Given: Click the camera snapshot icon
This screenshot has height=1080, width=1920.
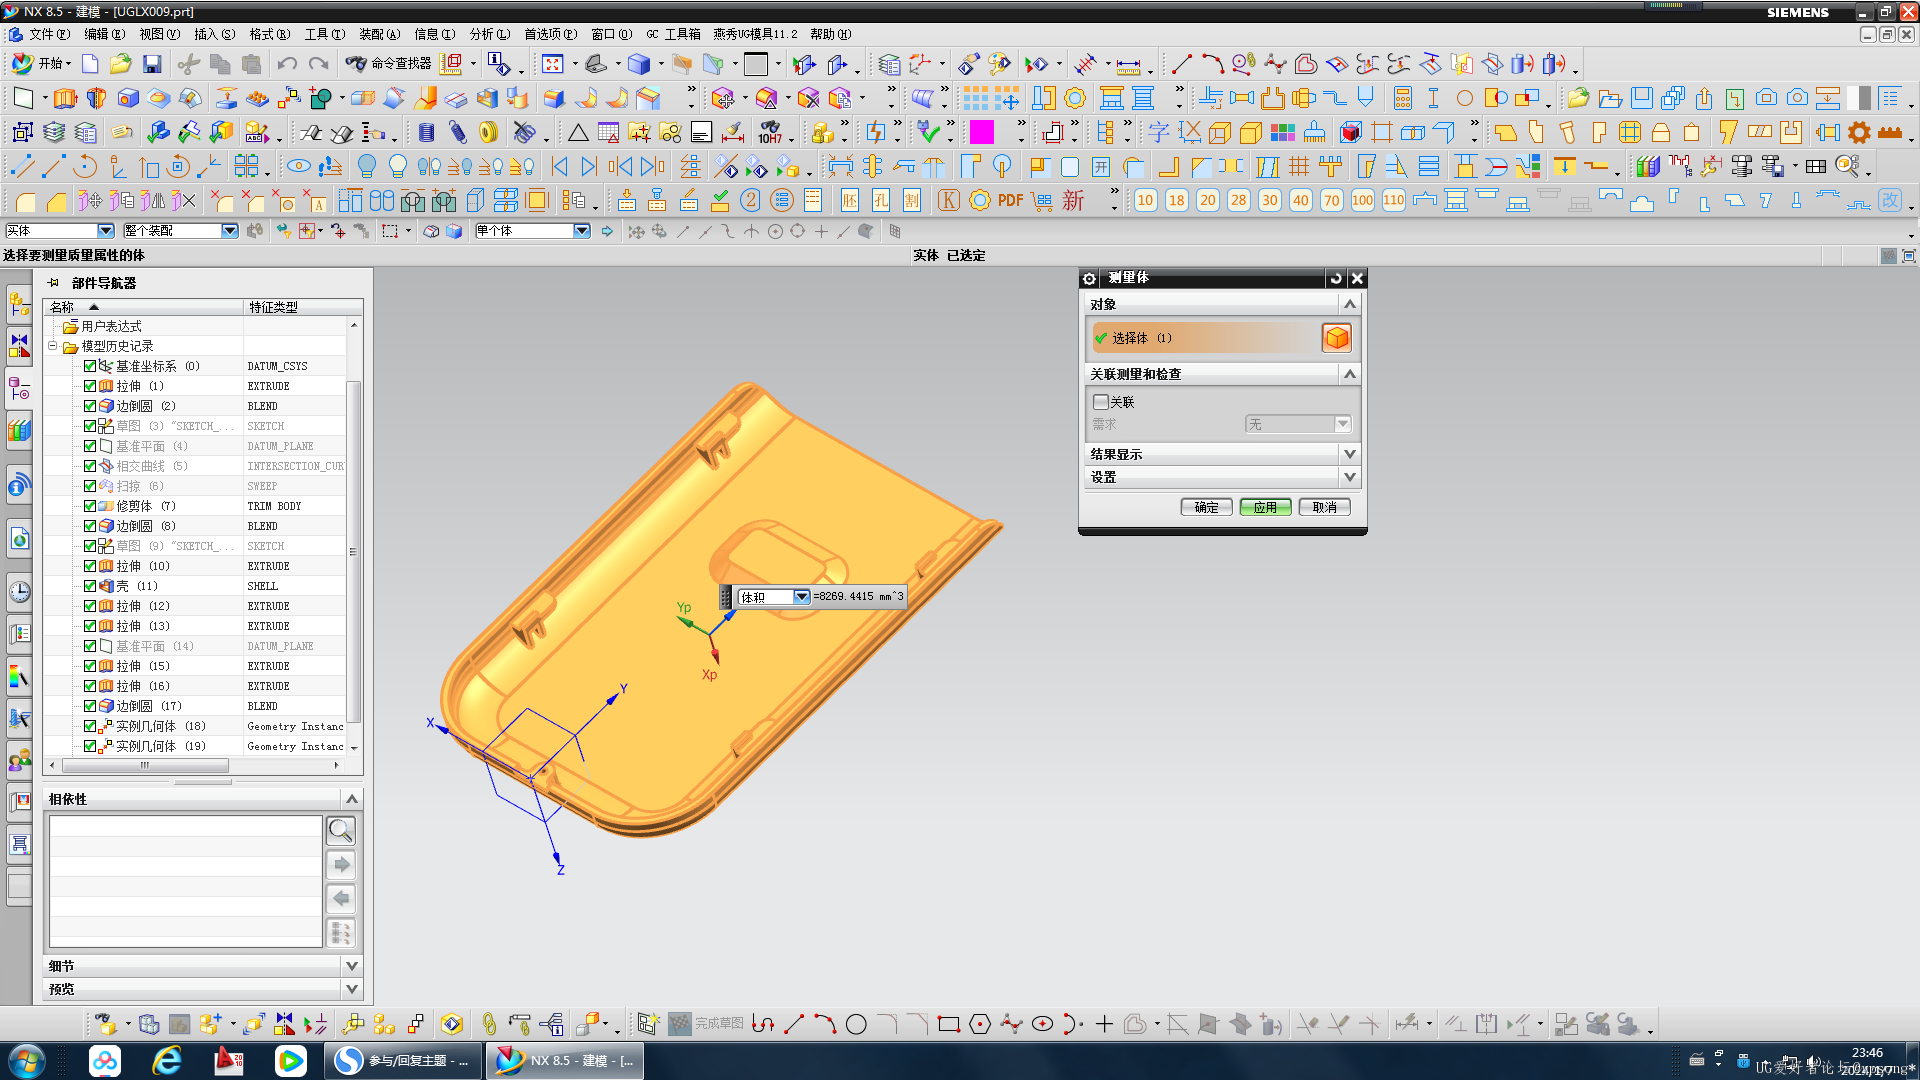Looking at the screenshot, I should (x=1767, y=98).
